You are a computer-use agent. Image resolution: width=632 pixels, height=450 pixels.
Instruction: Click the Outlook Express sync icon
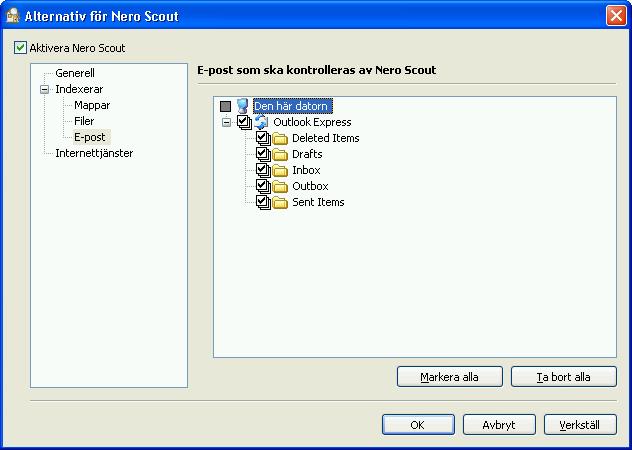[261, 122]
